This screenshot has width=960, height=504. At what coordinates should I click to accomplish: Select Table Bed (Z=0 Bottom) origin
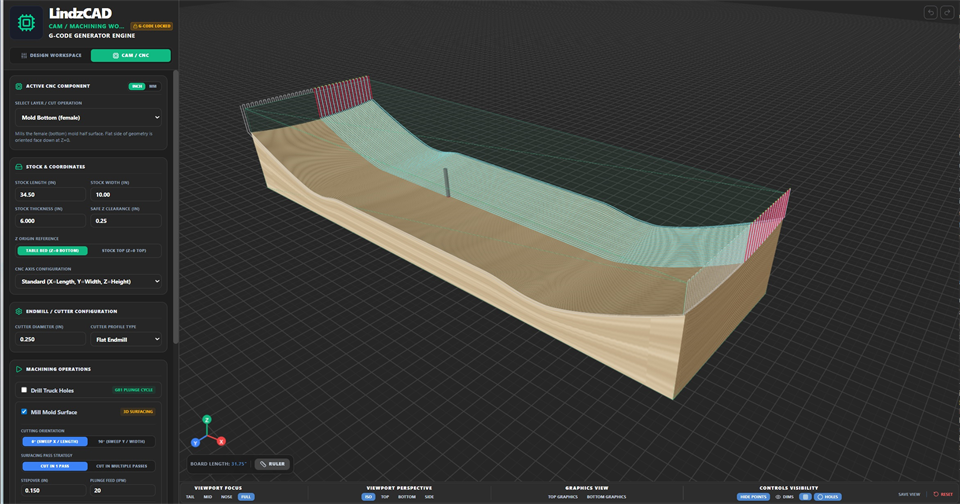(53, 250)
